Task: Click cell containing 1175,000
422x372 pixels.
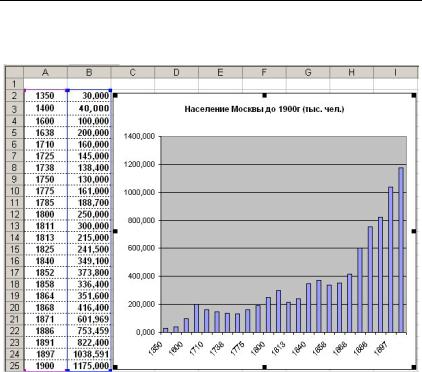Action: pos(89,366)
